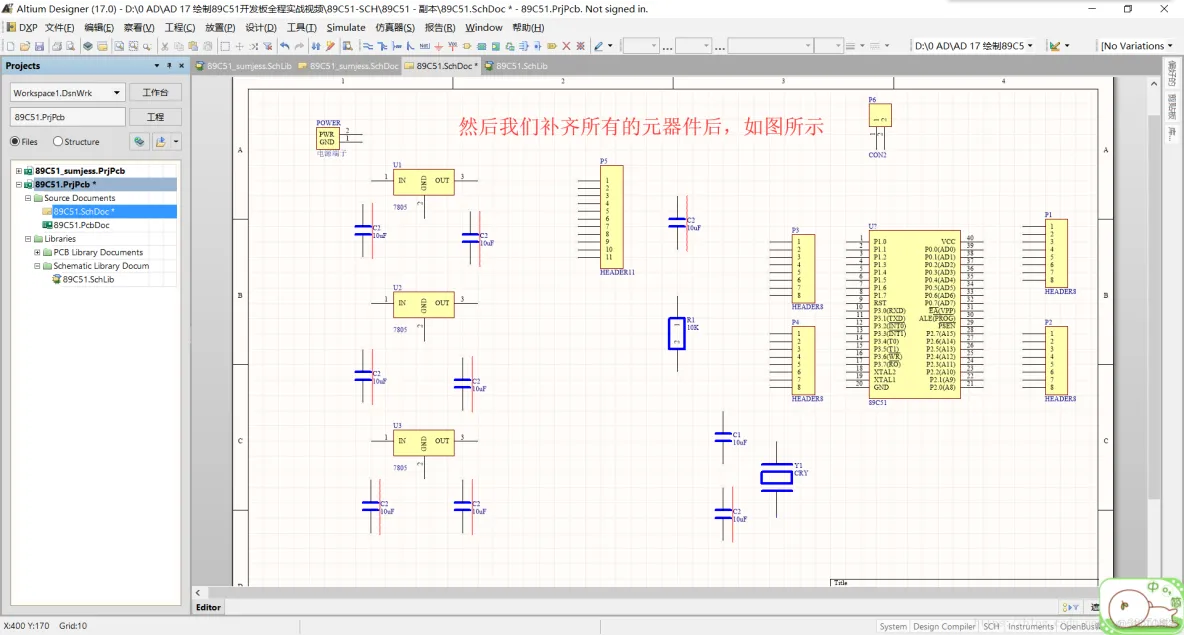Select the GND power port tool

click(x=438, y=46)
